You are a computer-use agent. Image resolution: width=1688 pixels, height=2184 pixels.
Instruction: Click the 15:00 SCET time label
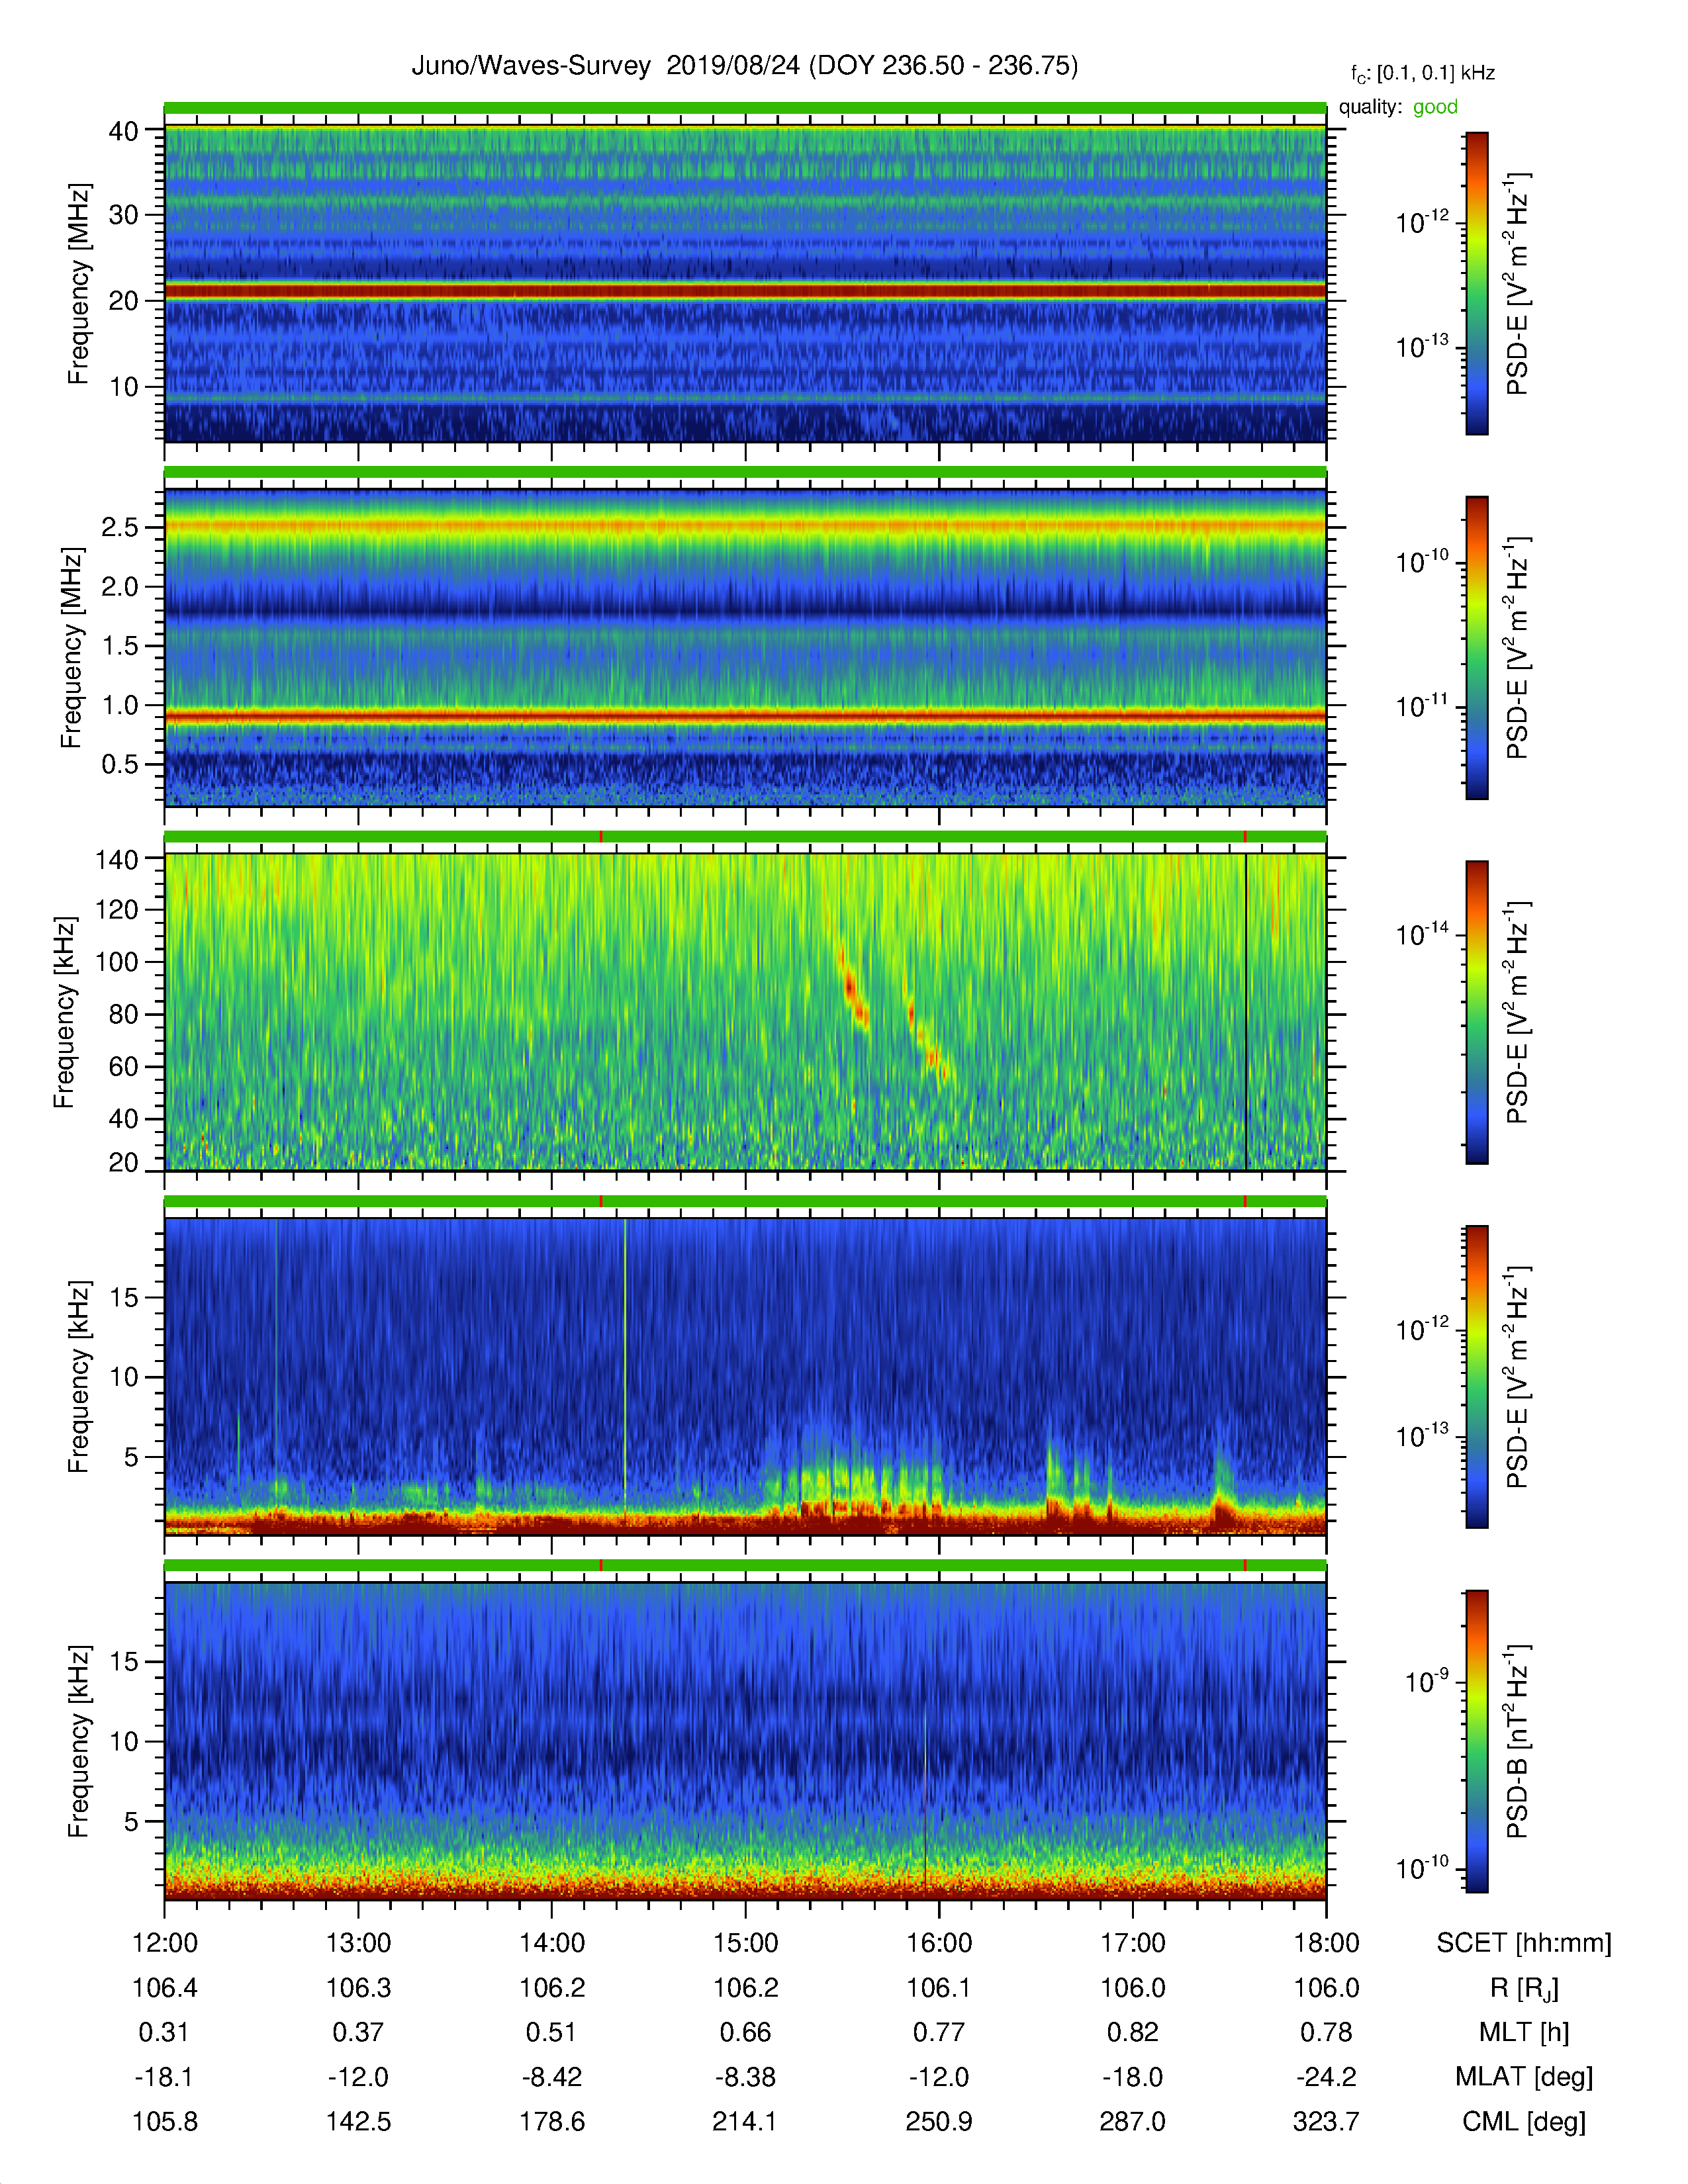coord(745,1943)
